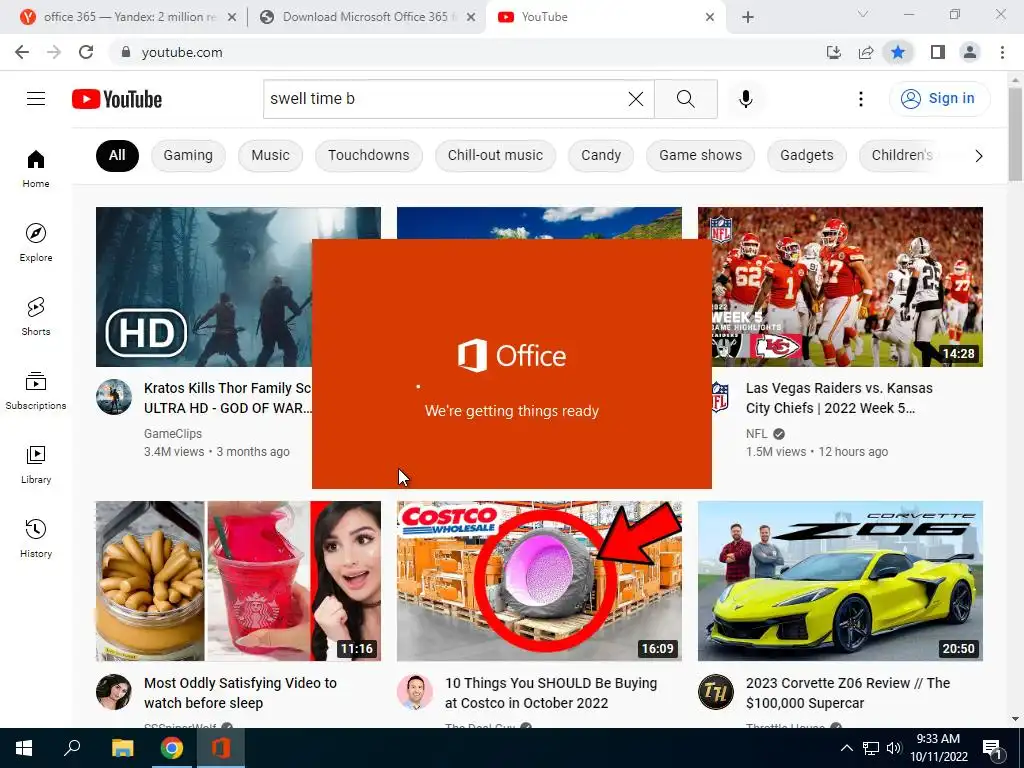Open Chrome three-dot menu
Screen dimensions: 1024x768
[x=1002, y=52]
